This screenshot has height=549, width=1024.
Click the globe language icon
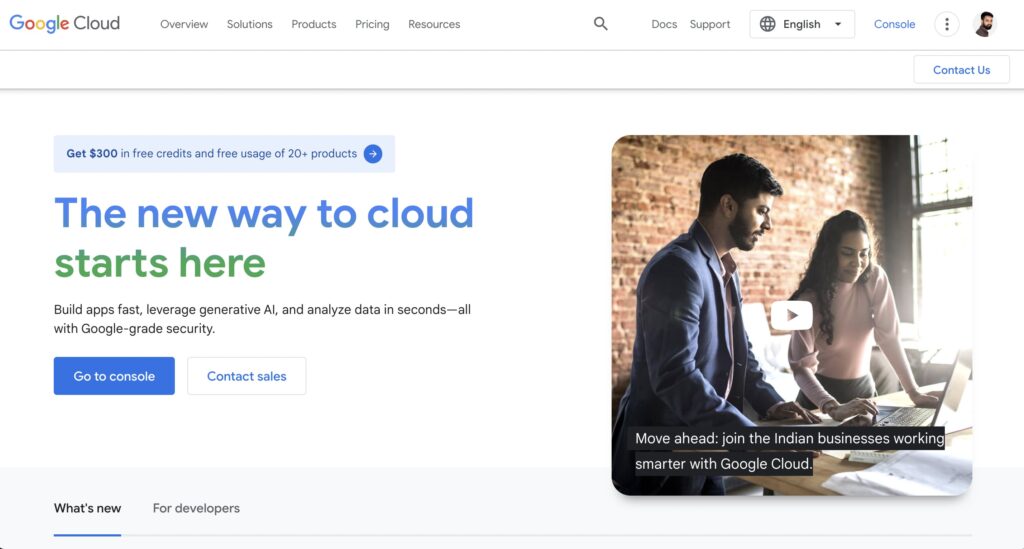[x=767, y=24]
